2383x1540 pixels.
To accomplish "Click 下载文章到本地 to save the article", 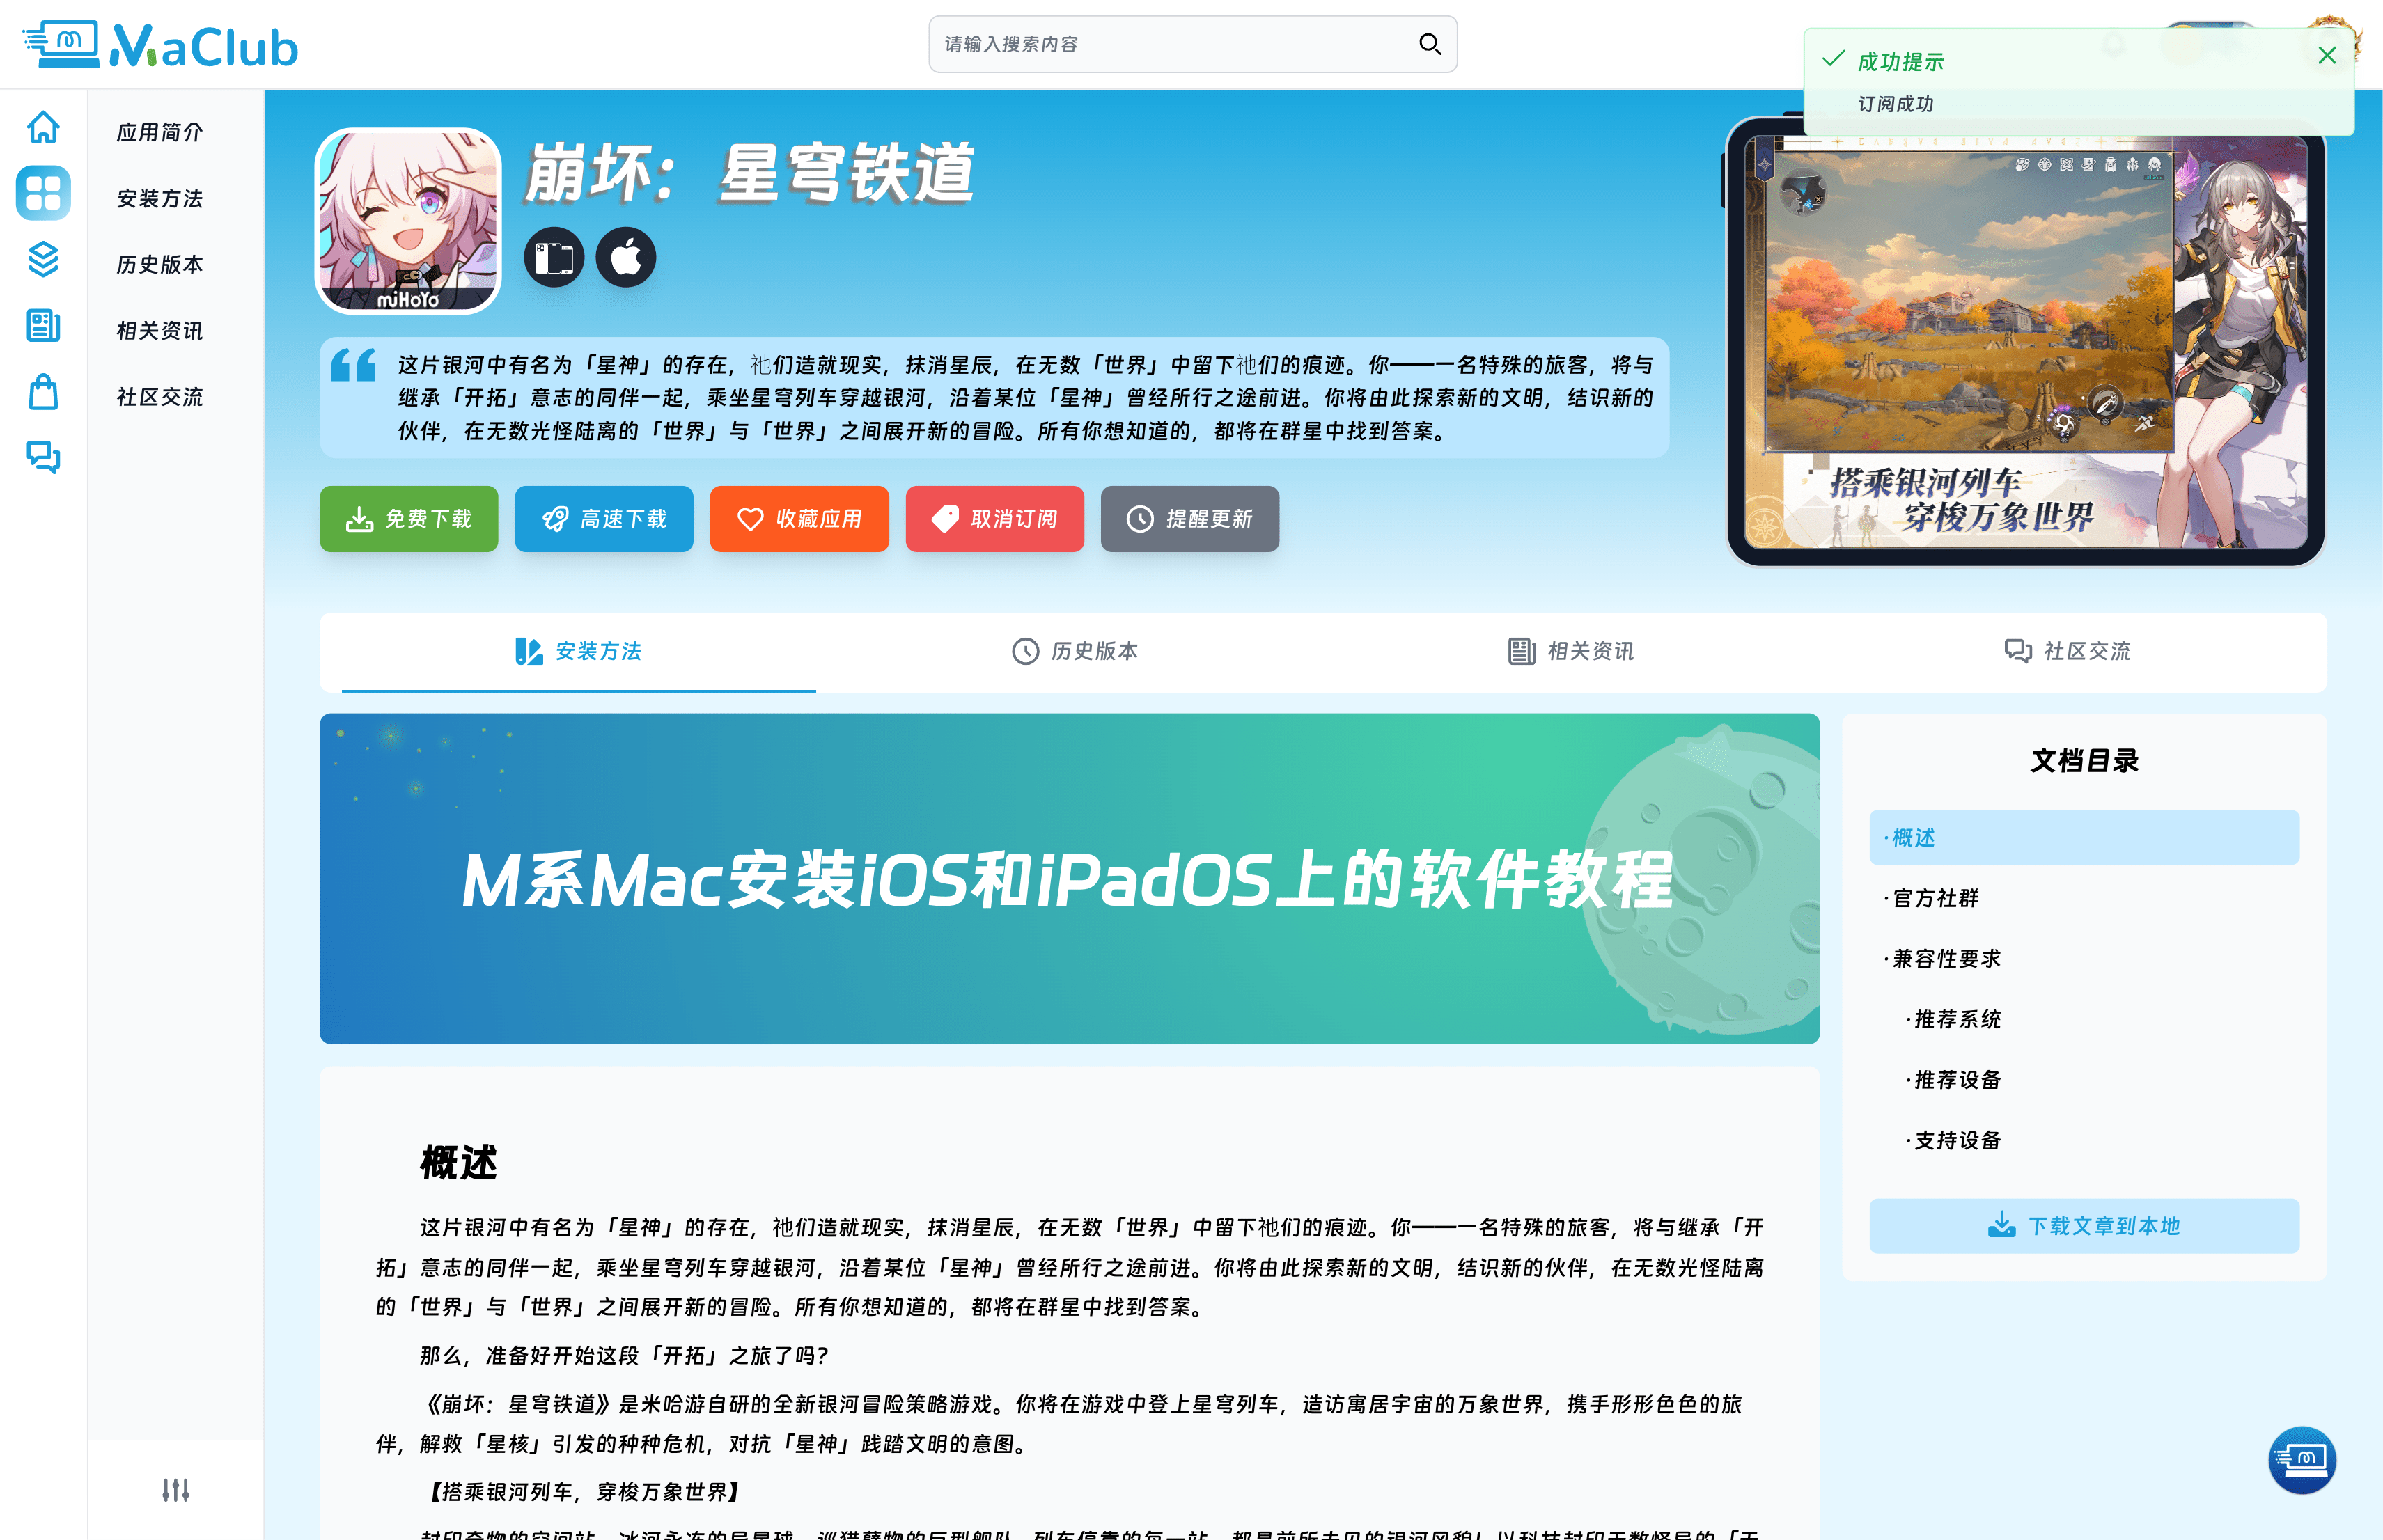I will pyautogui.click(x=2084, y=1226).
